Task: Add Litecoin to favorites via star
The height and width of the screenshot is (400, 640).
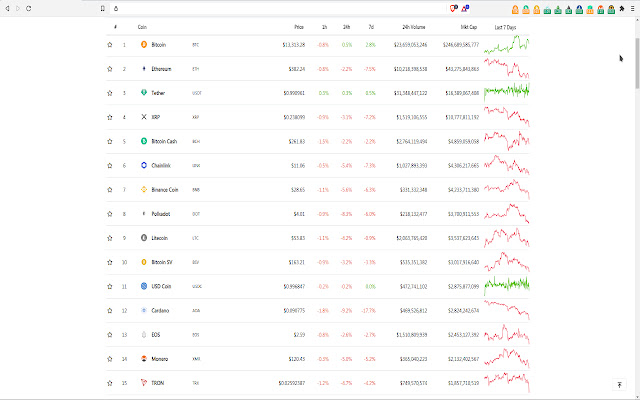Action: click(x=109, y=238)
